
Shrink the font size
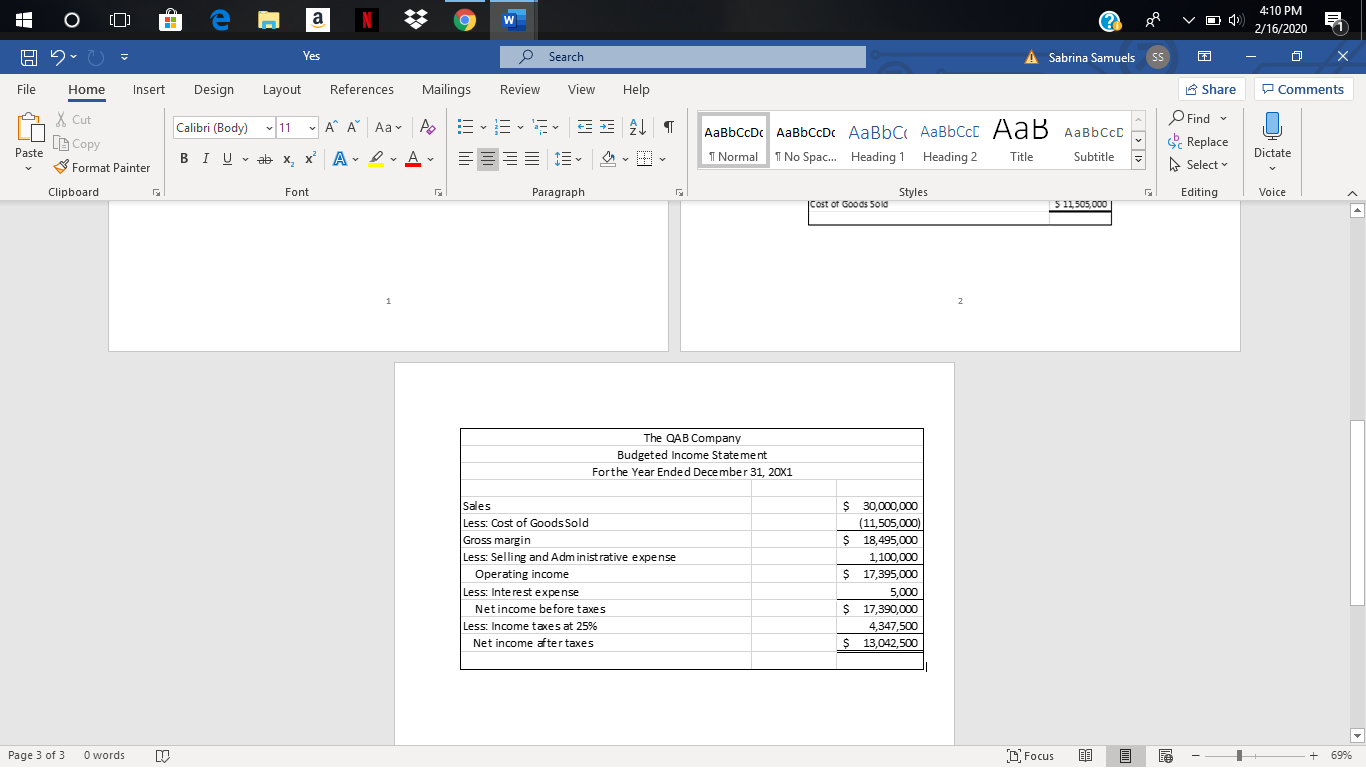click(354, 128)
